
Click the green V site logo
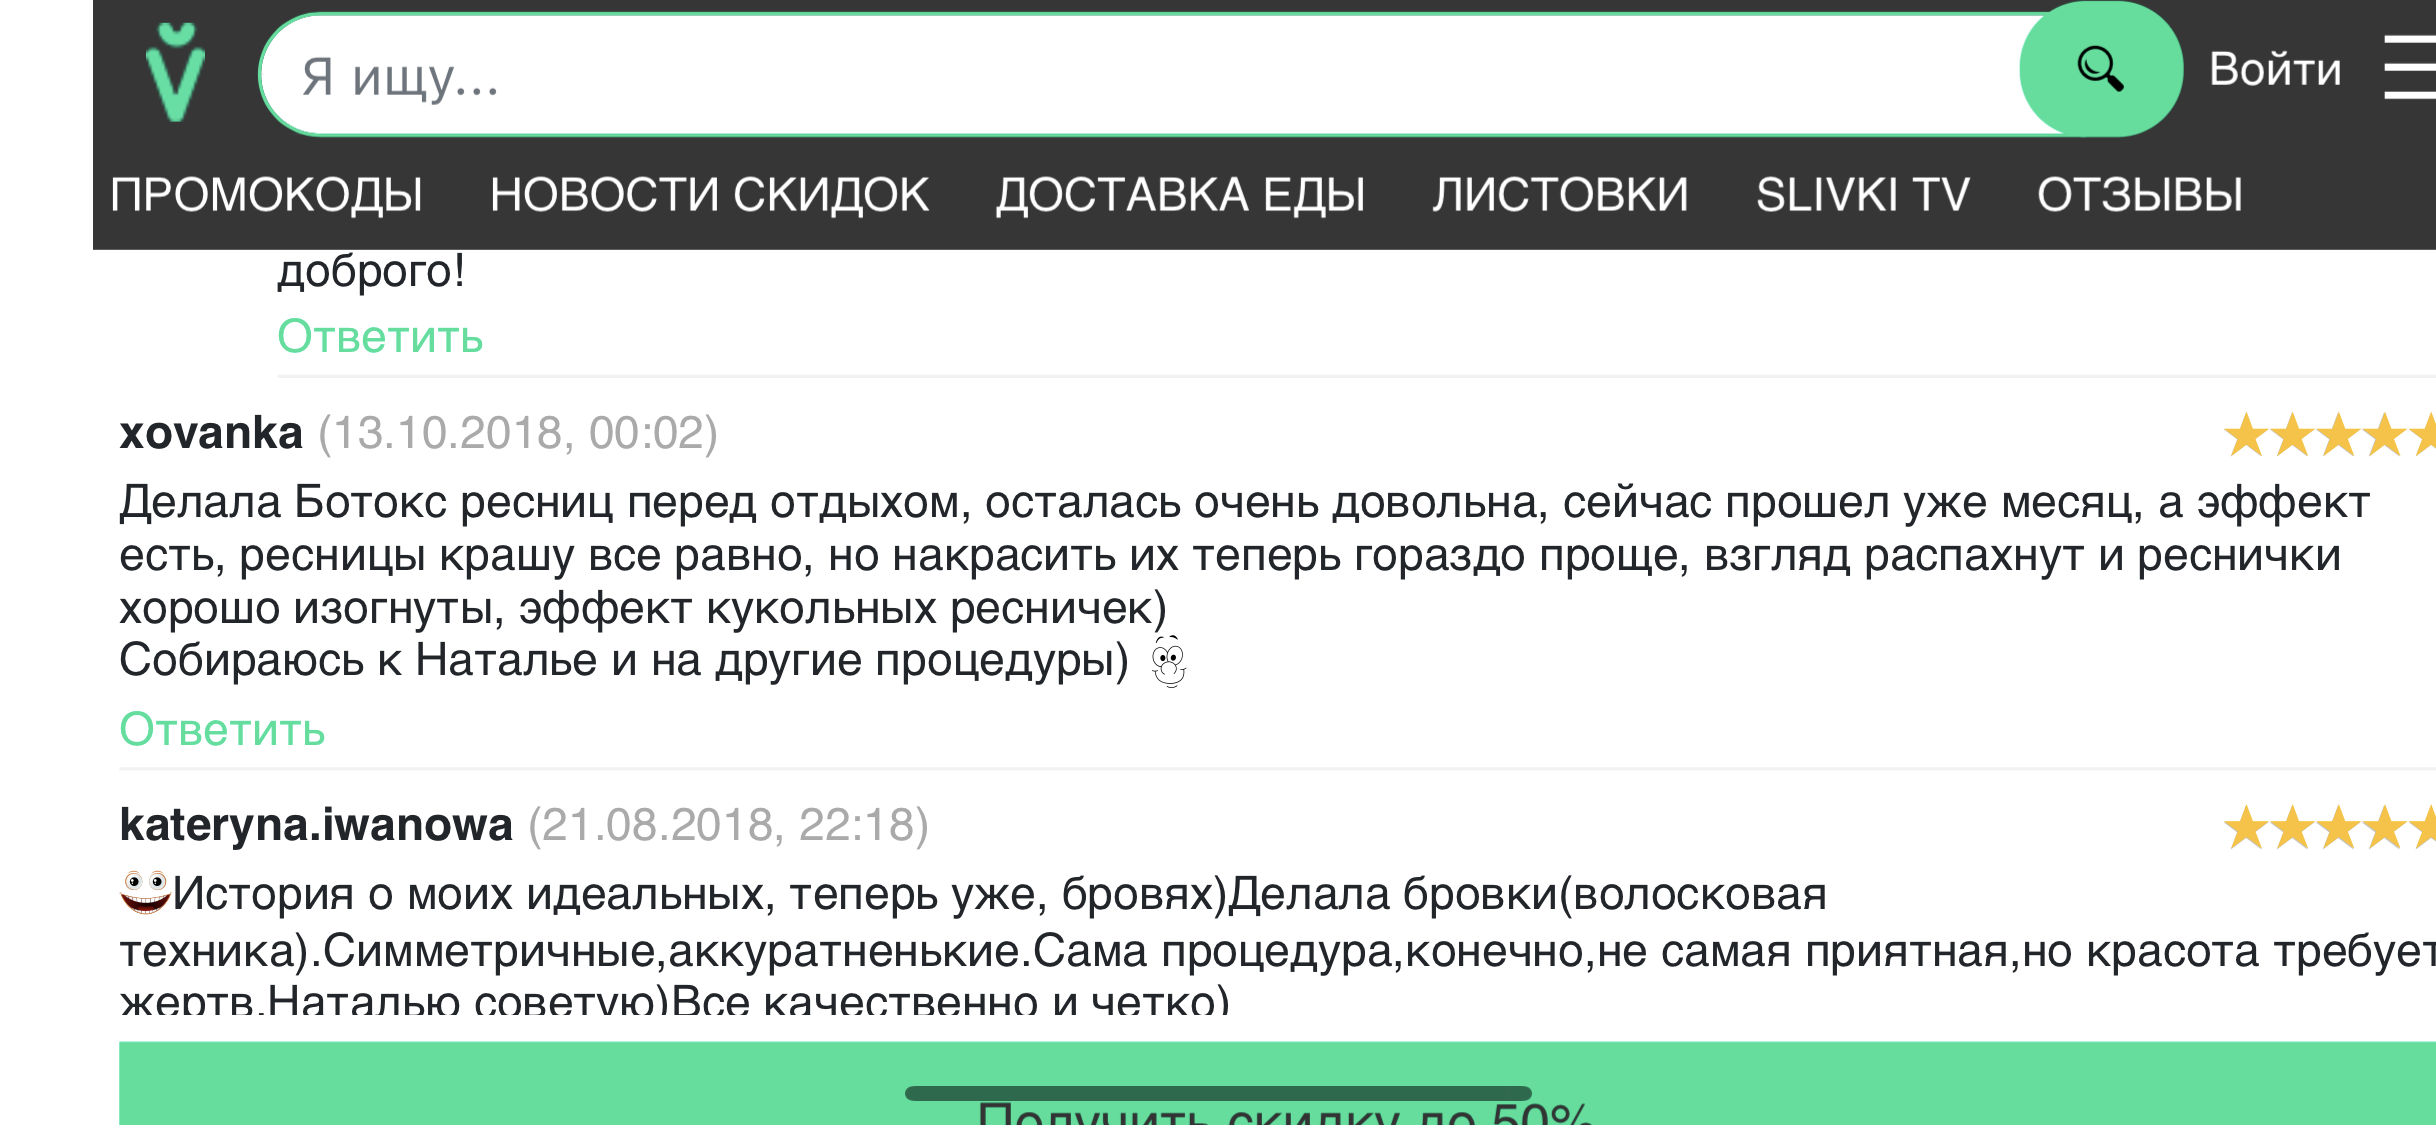176,74
